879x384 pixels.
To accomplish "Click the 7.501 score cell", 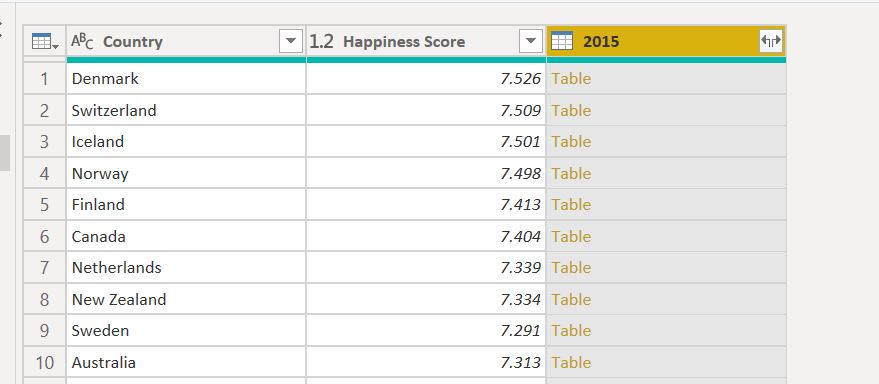I will pos(426,142).
